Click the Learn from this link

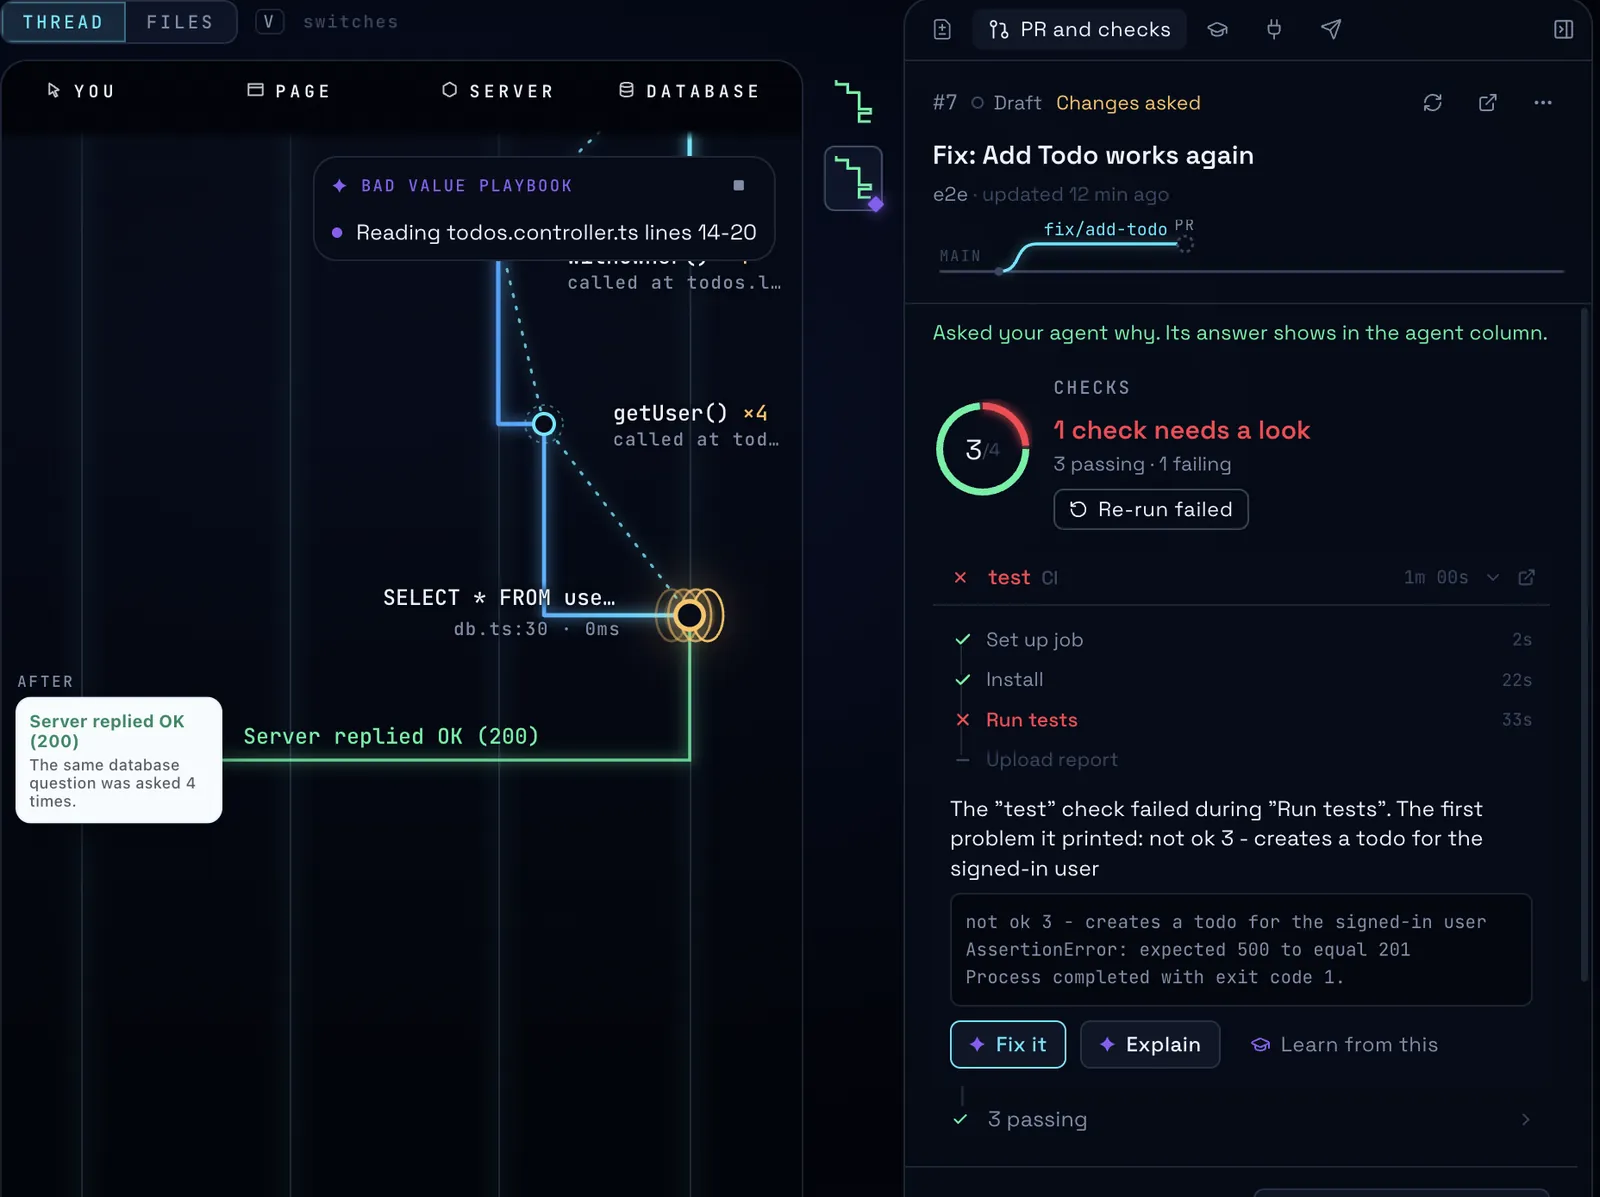pyautogui.click(x=1344, y=1044)
